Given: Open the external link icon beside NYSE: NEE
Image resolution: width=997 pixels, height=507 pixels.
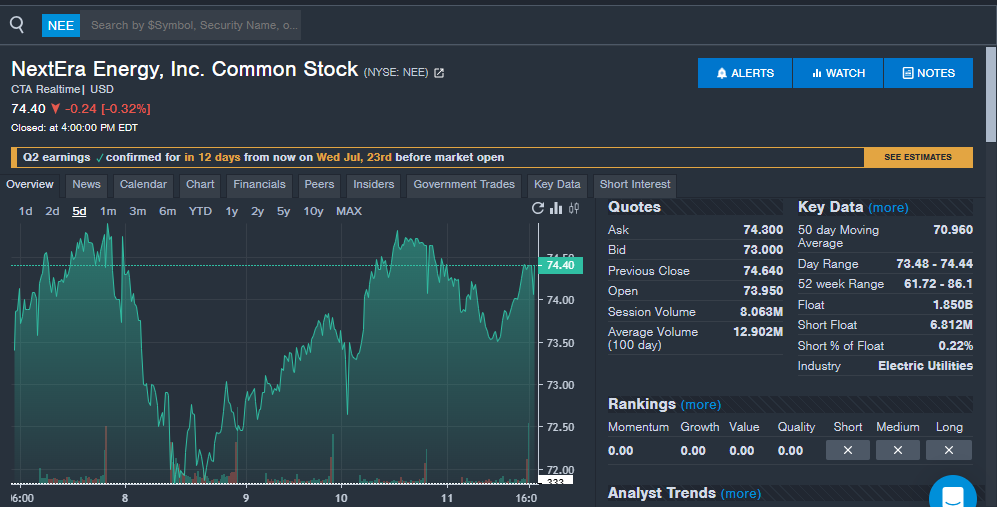Looking at the screenshot, I should click(439, 73).
